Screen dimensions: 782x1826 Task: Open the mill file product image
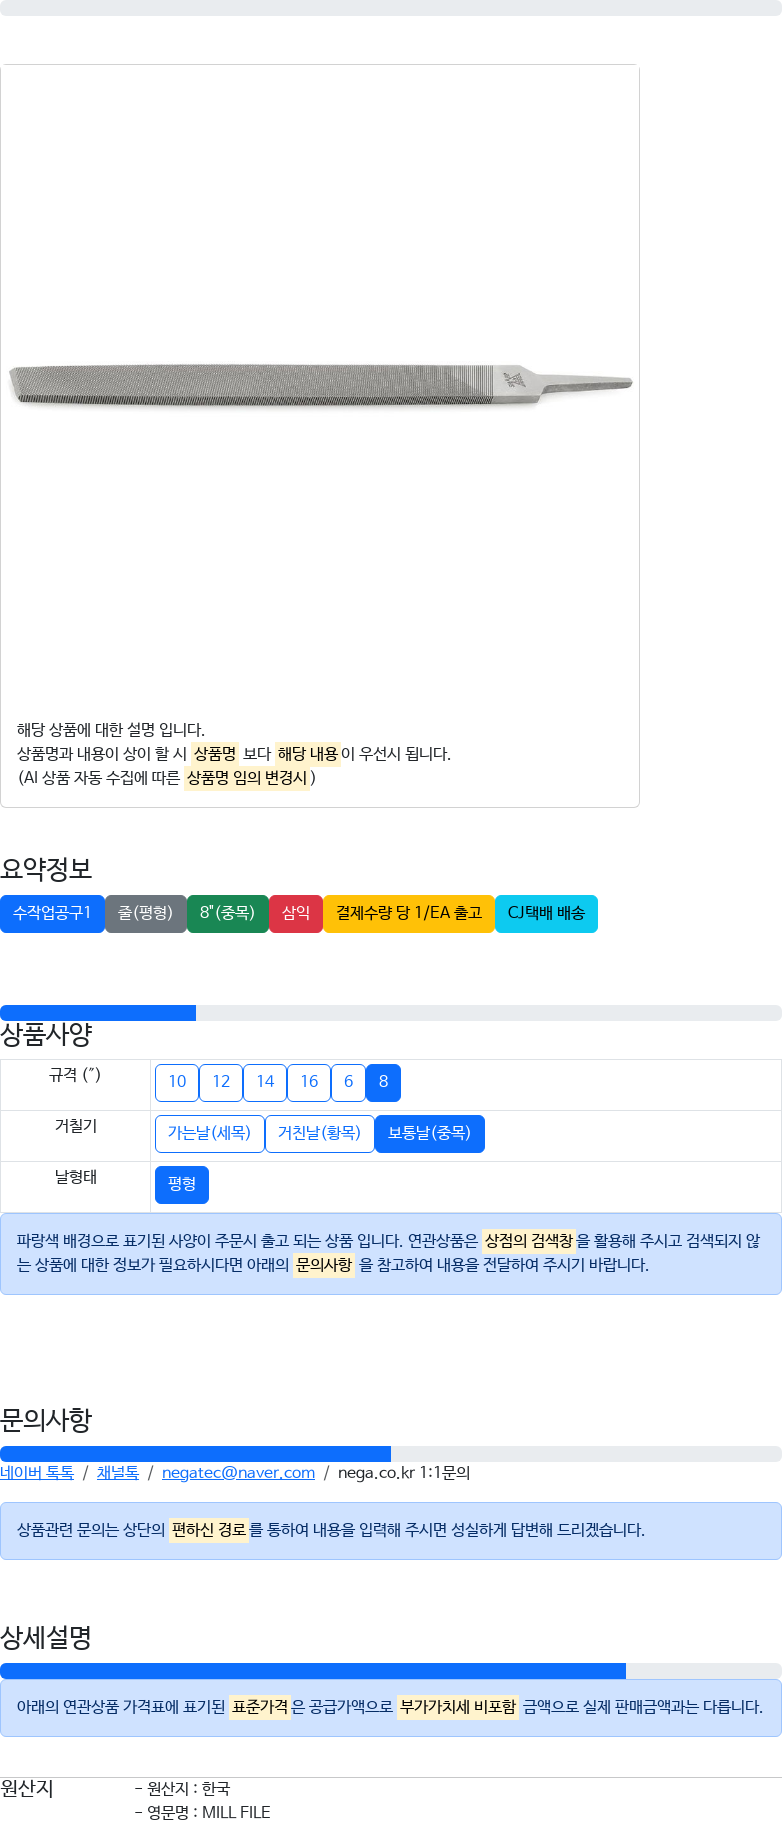tap(320, 385)
